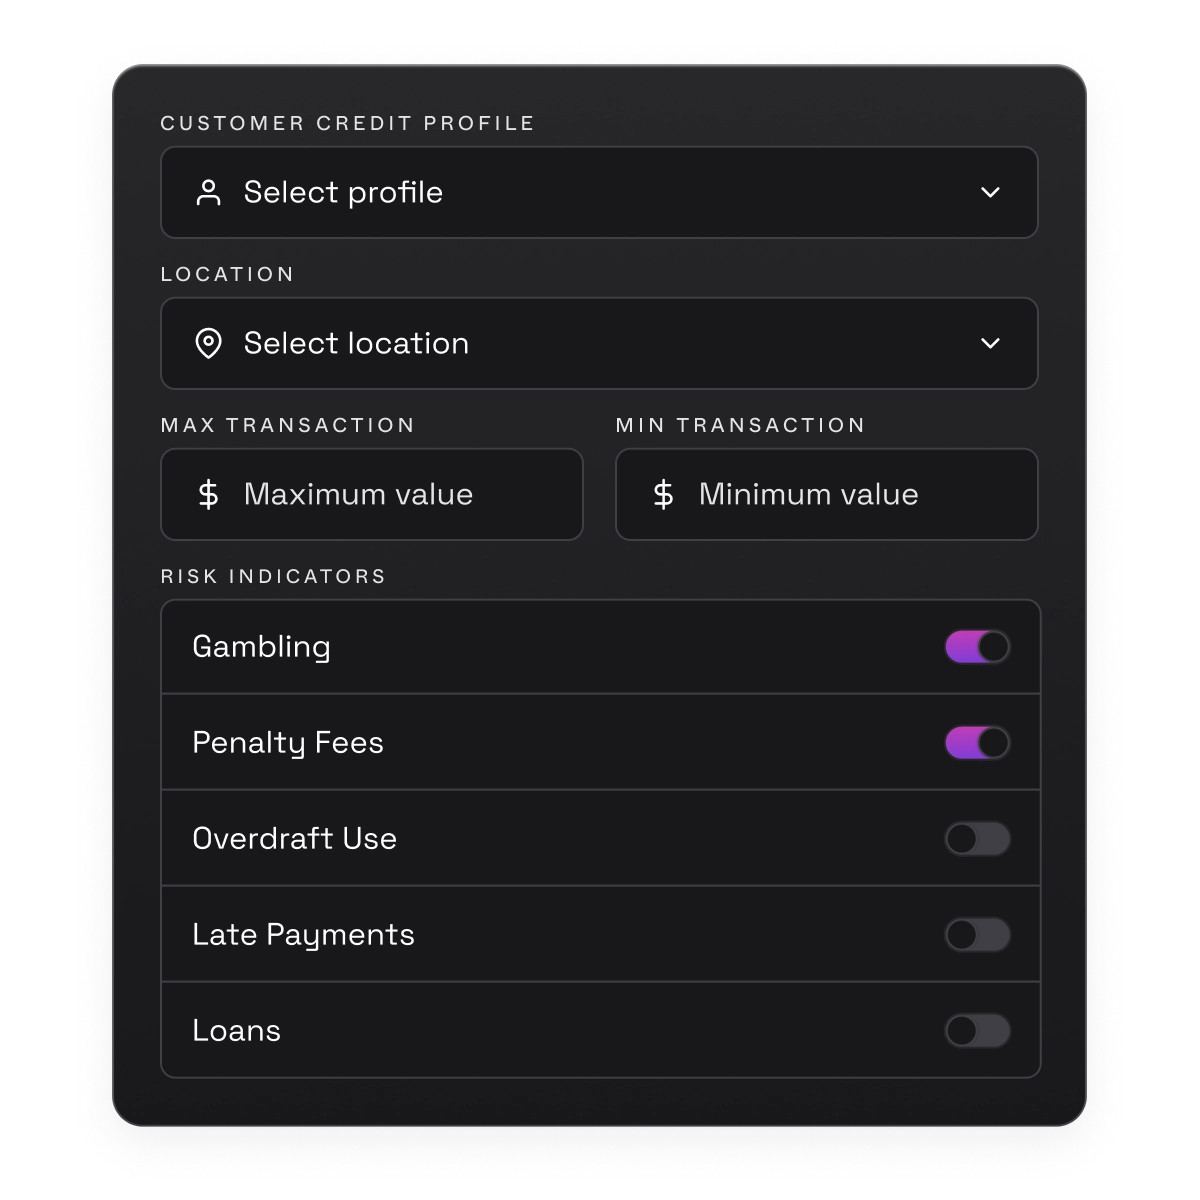Click the Penalty Fees row label
Image resolution: width=1200 pixels, height=1200 pixels.
pyautogui.click(x=288, y=743)
